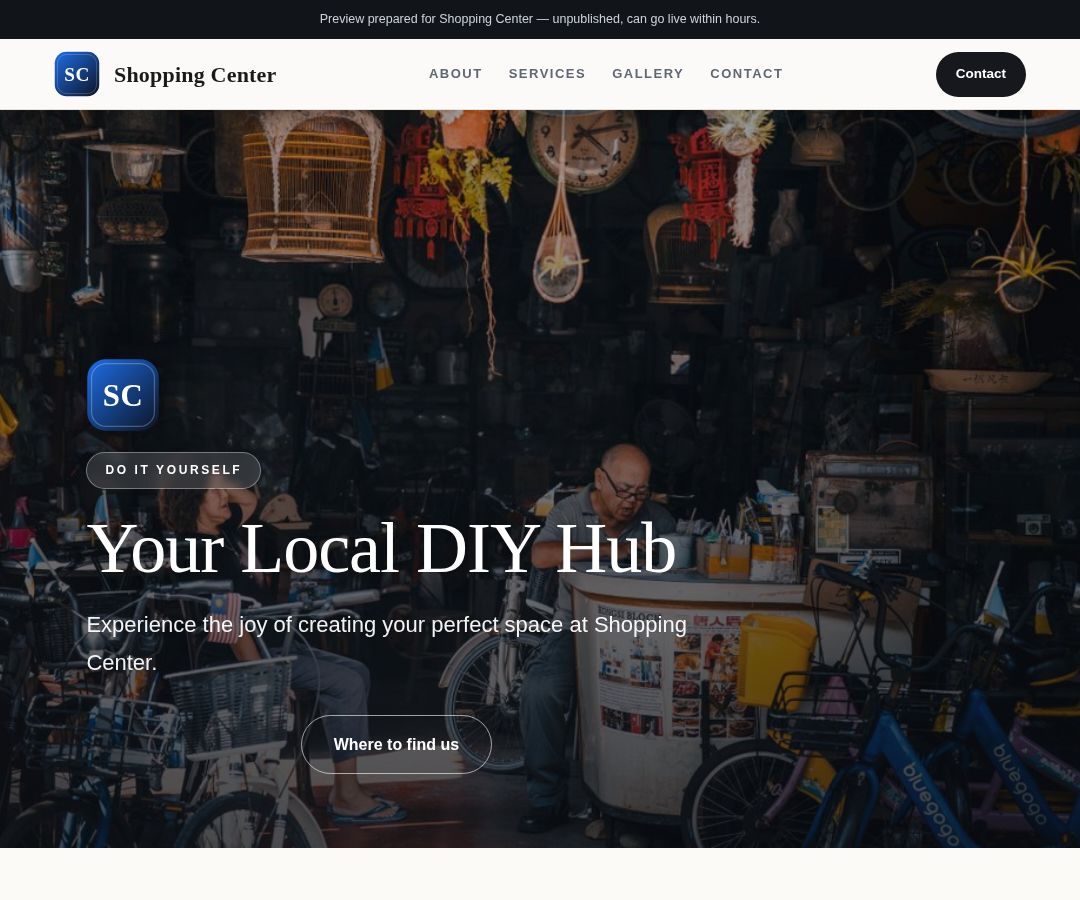Screen dimensions: 1080x900
Task: Click the preview notice banner text
Action: pyautogui.click(x=540, y=19)
